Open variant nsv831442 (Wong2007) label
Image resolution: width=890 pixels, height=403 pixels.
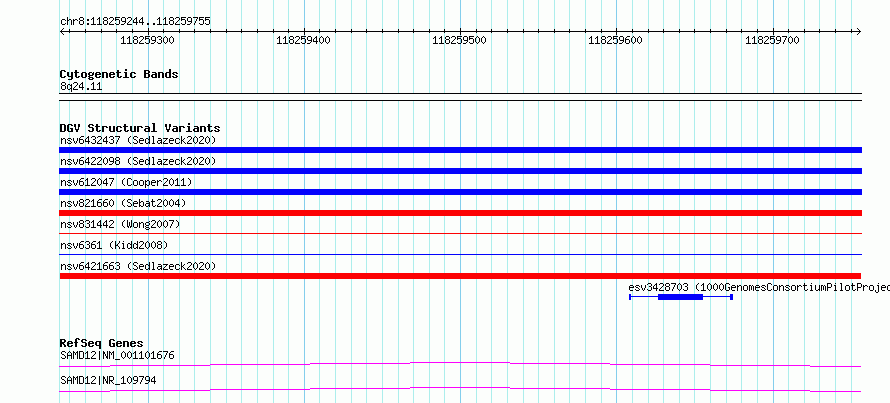tap(120, 224)
